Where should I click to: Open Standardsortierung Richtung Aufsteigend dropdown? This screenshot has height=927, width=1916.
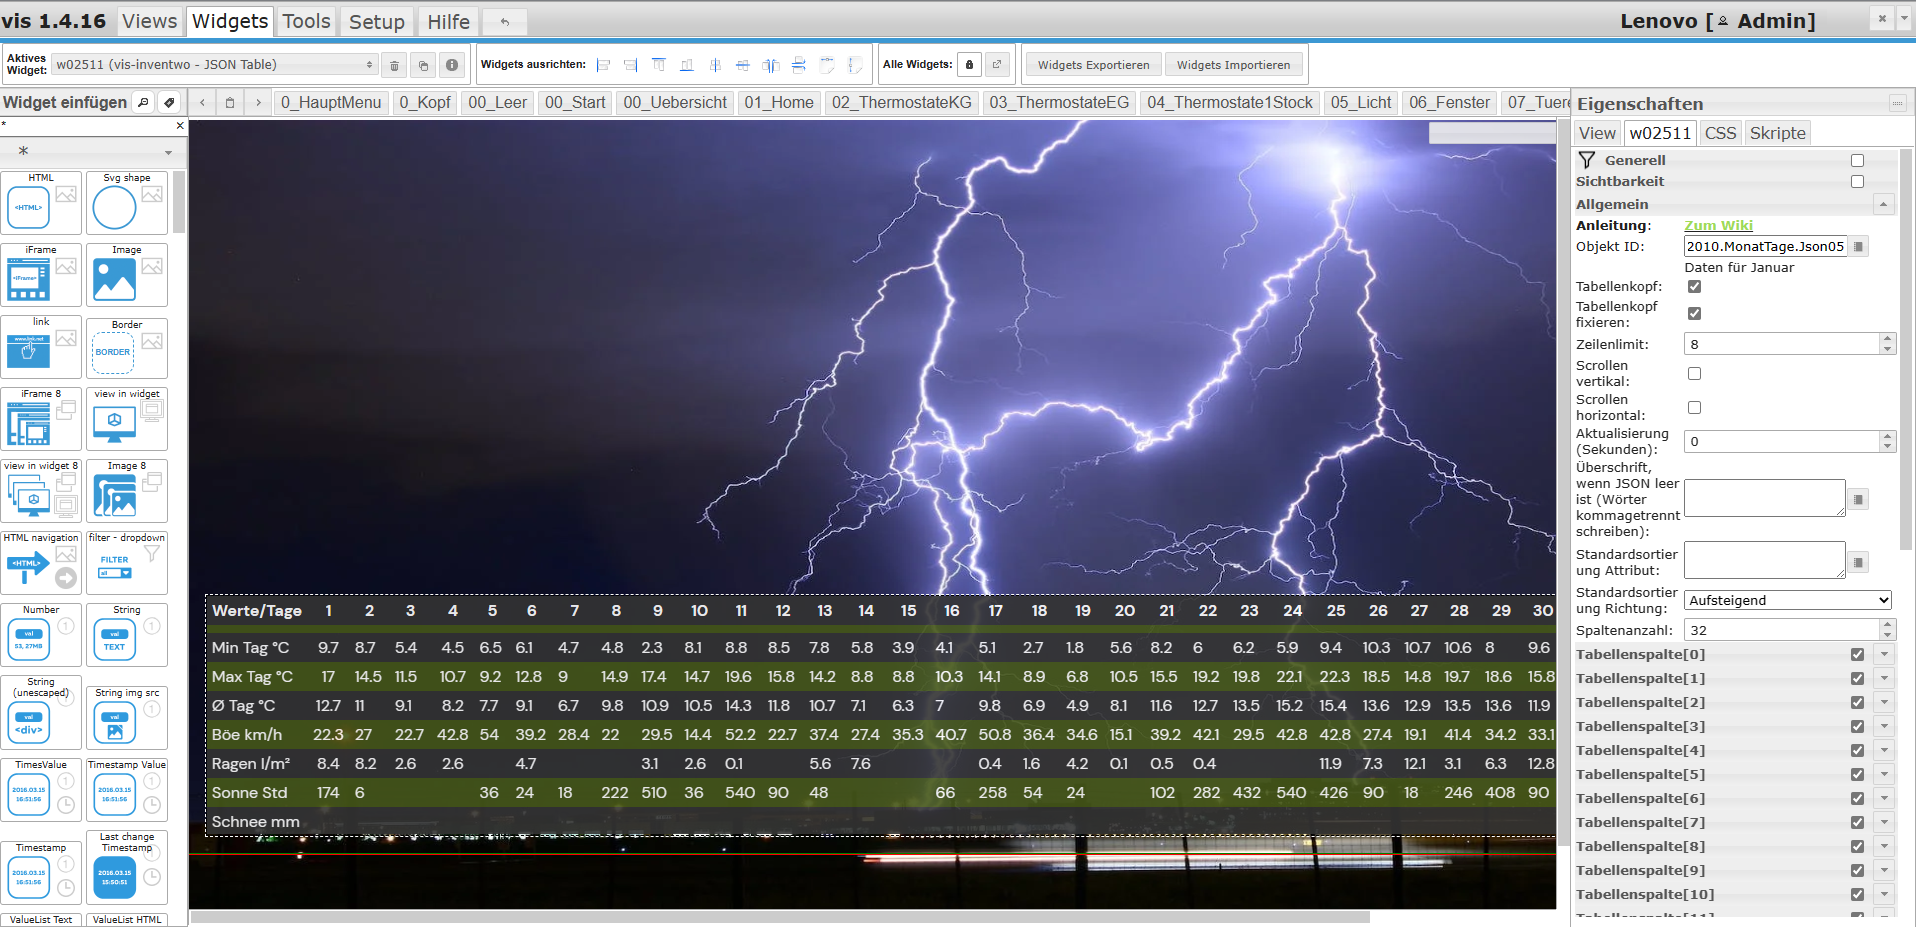[1788, 601]
